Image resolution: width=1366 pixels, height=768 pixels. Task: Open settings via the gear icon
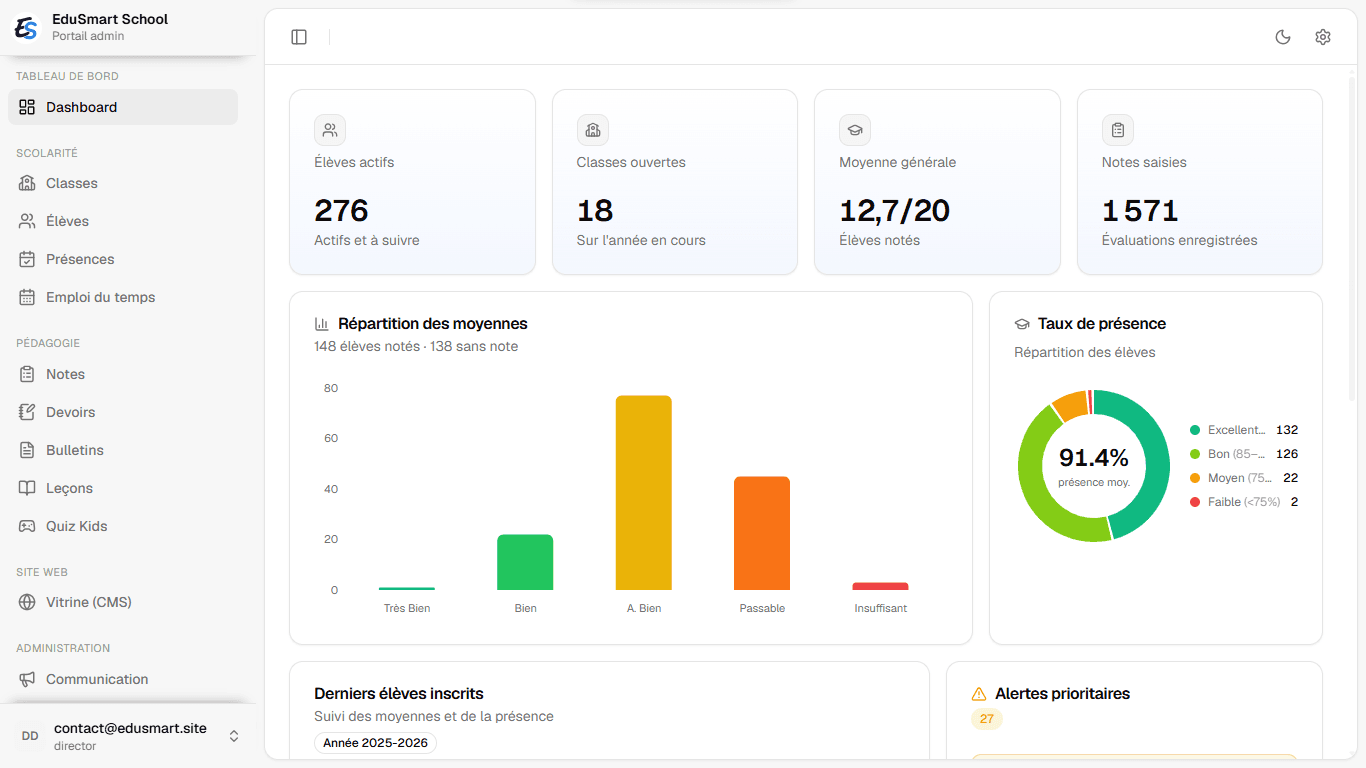coord(1323,37)
